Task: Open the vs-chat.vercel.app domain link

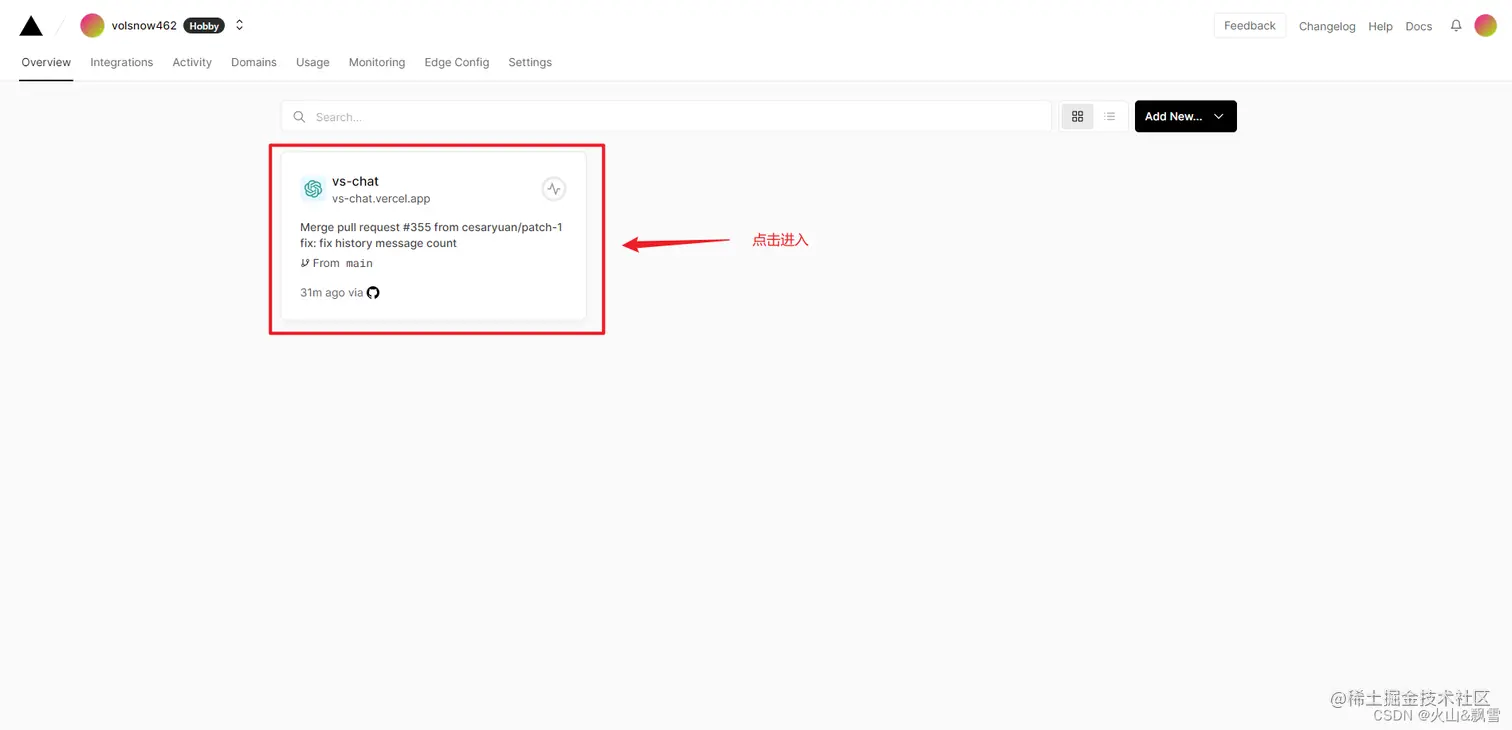Action: pos(381,199)
